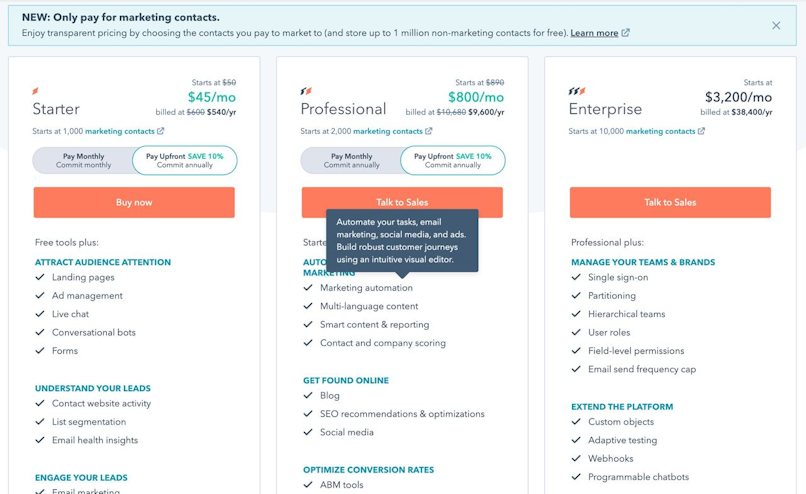Switch Professional plan to Pay Monthly
This screenshot has height=494, width=806.
click(352, 160)
